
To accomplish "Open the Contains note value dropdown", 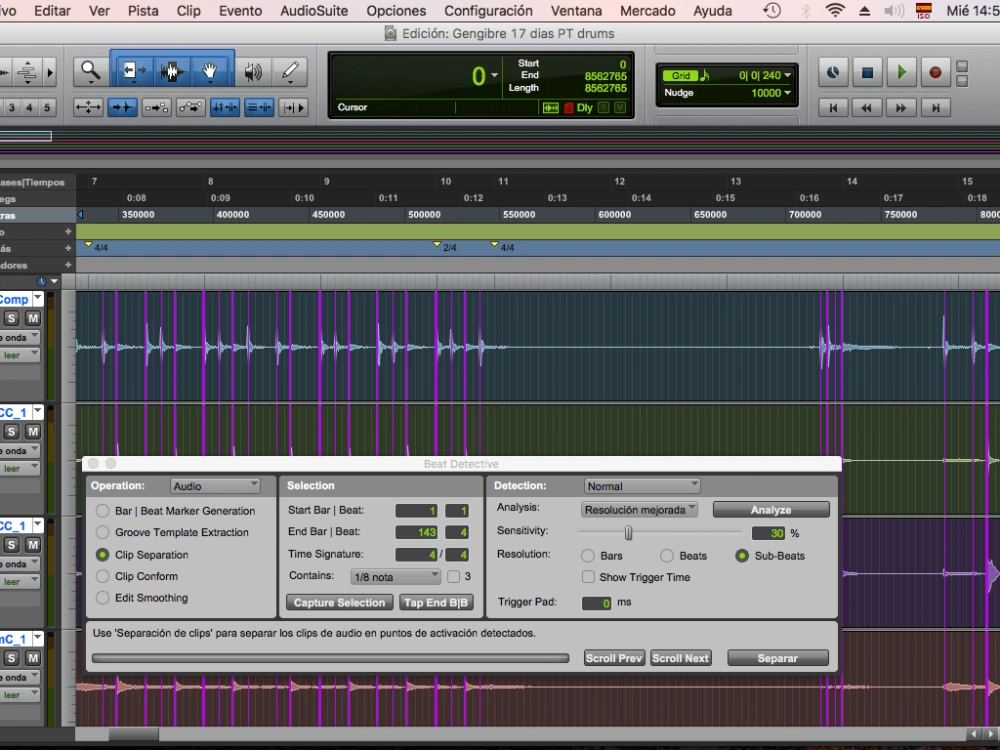I will [x=395, y=576].
